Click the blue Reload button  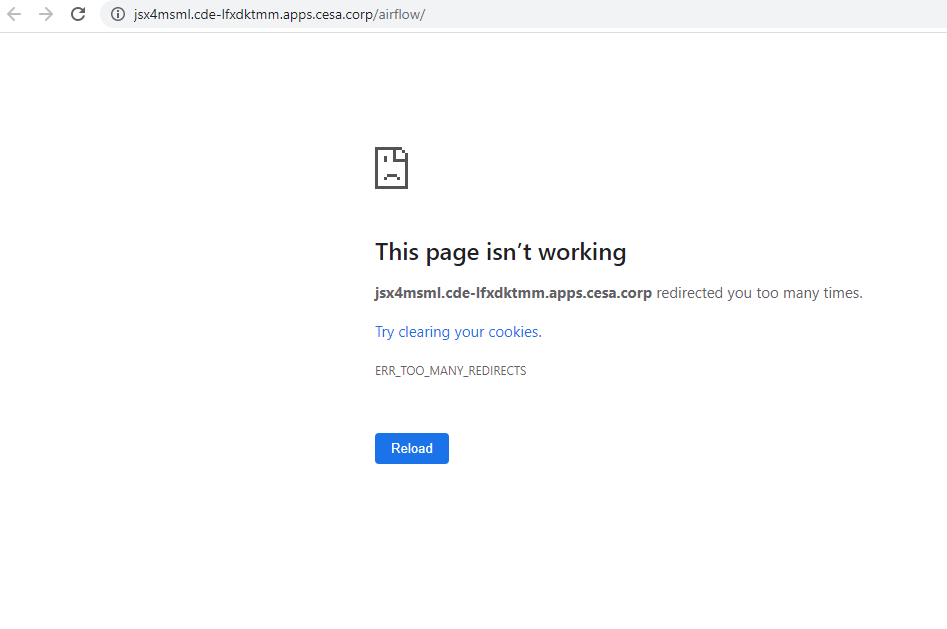tap(412, 448)
